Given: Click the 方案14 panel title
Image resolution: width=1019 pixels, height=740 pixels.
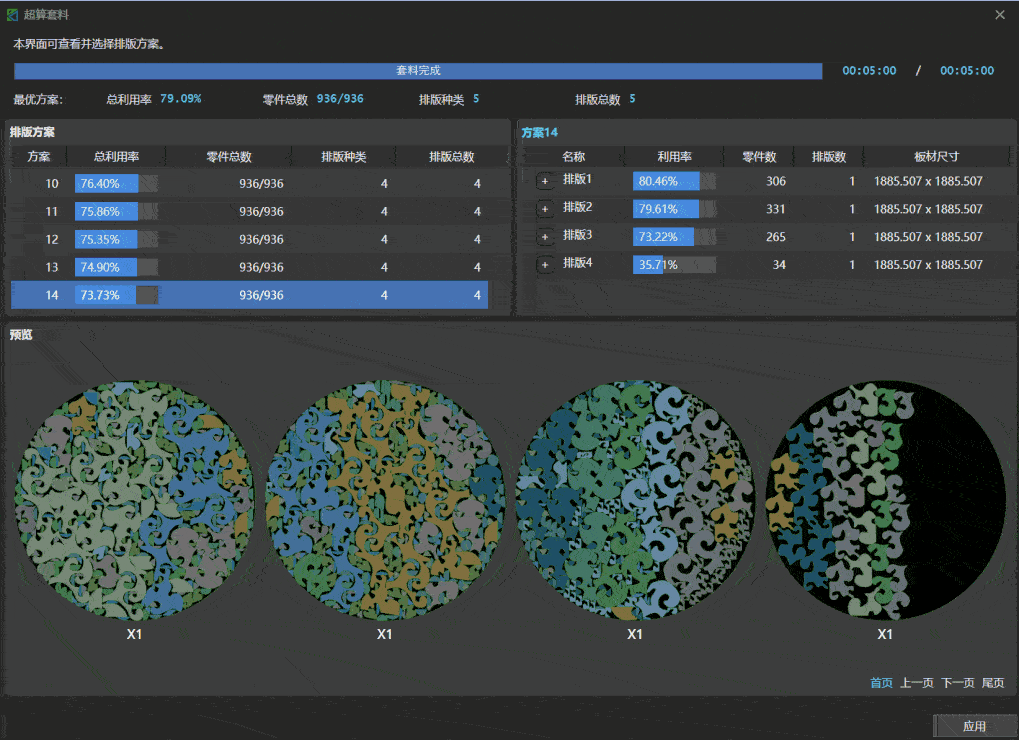Looking at the screenshot, I should [539, 133].
